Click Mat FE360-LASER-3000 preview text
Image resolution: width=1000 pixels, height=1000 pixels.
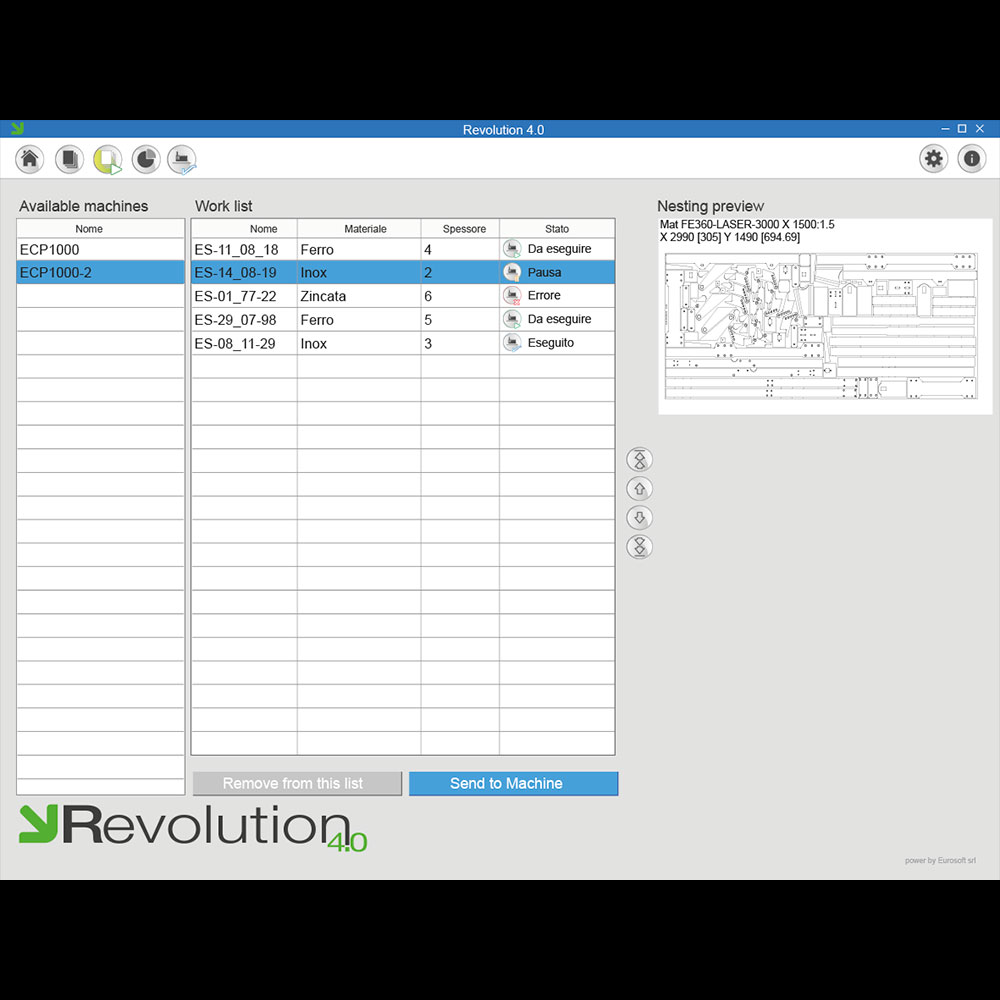pyautogui.click(x=747, y=224)
